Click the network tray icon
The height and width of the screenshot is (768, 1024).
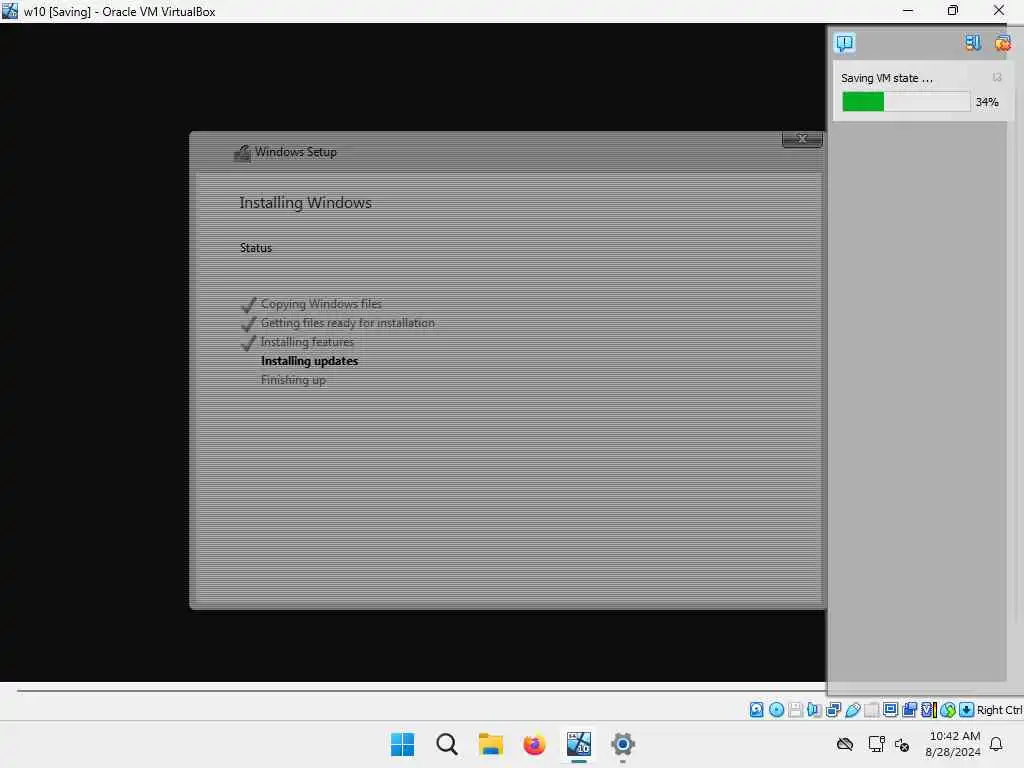coord(876,744)
